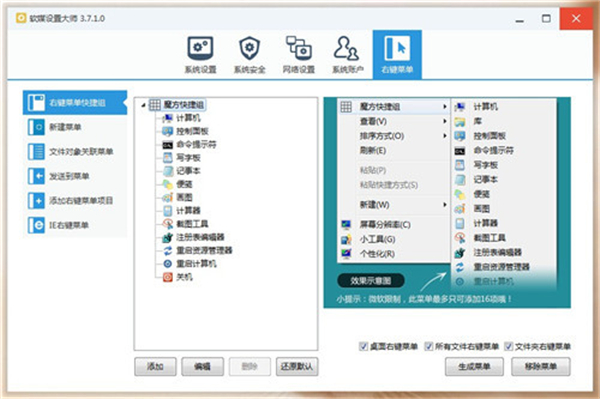The image size is (600, 399).
Task: Select the 右键菜单 top tab
Action: pyautogui.click(x=397, y=55)
